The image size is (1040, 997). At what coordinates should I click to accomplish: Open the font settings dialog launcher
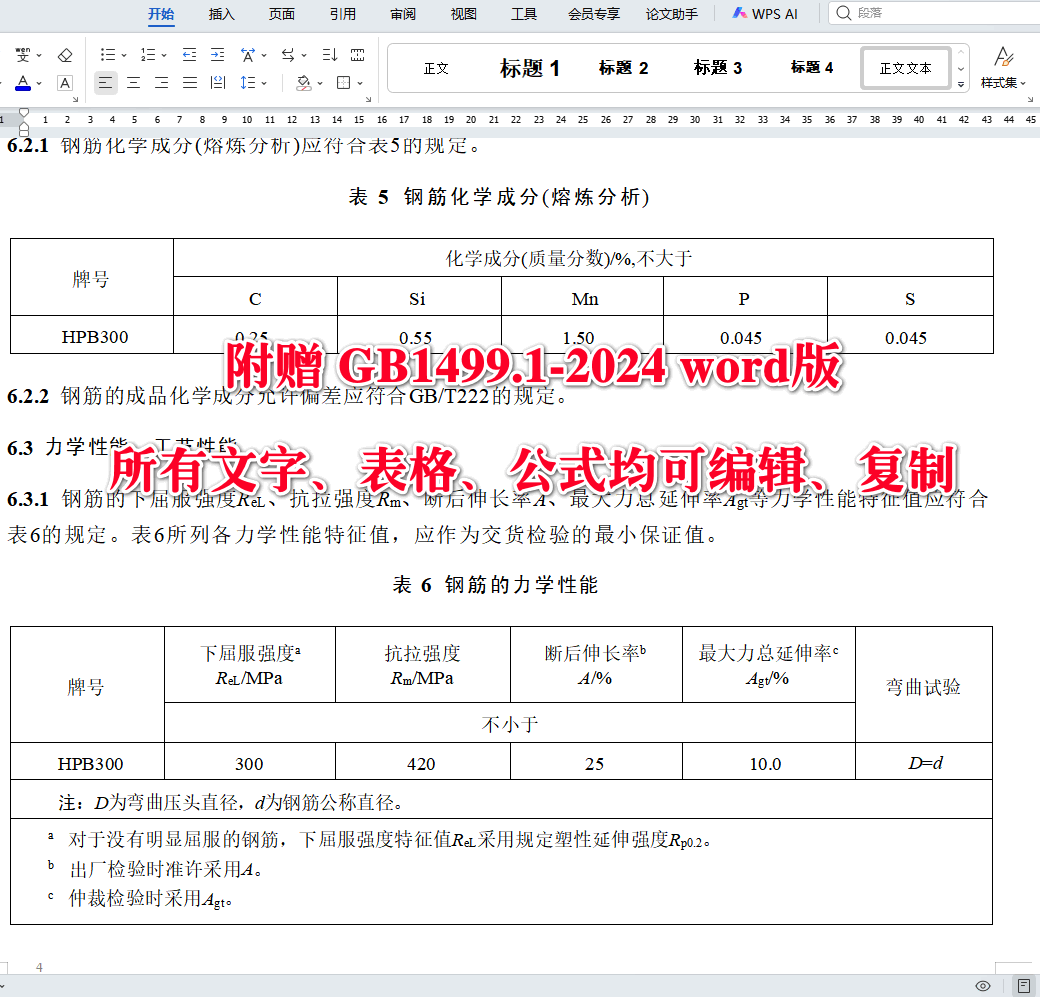coord(75,100)
